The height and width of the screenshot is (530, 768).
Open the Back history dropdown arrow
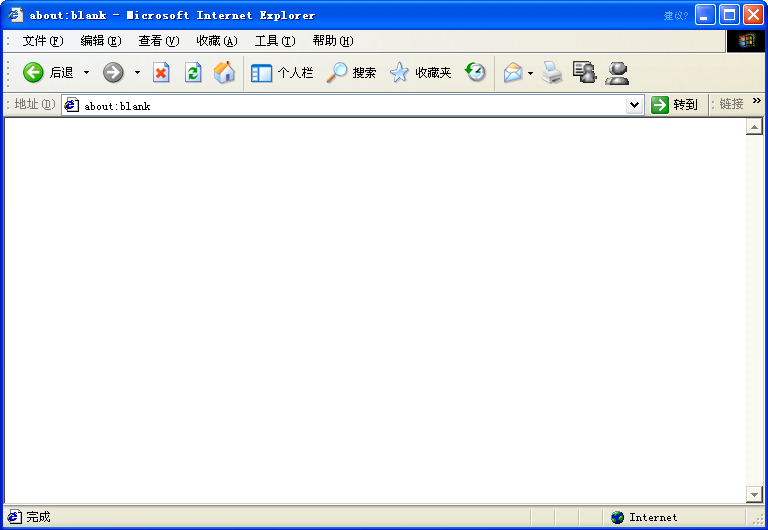click(x=86, y=72)
